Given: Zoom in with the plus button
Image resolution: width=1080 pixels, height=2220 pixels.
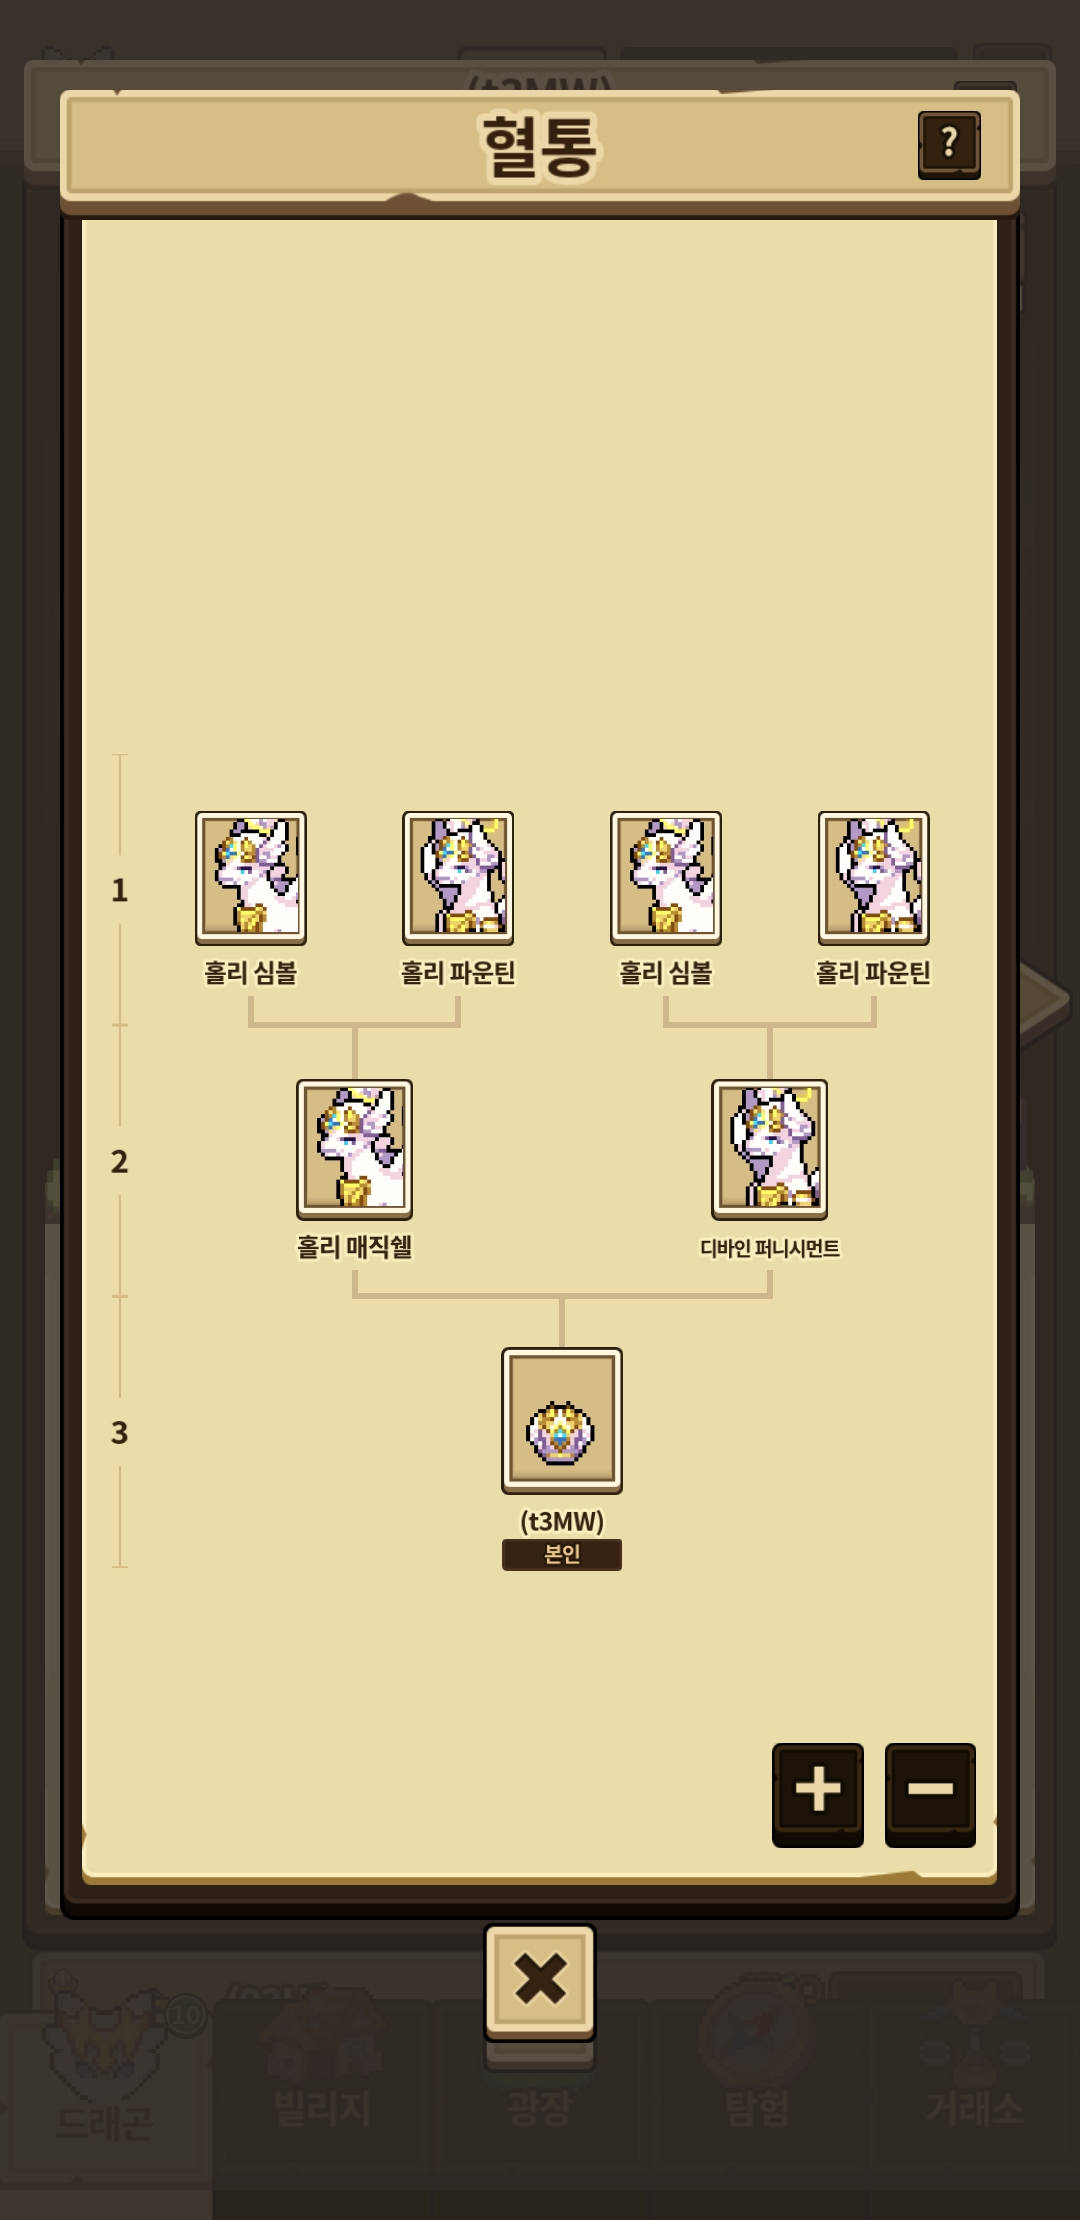Looking at the screenshot, I should [818, 1795].
